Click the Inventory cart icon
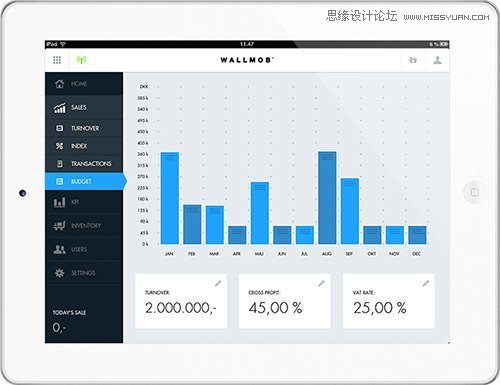This screenshot has height=385, width=500. tap(59, 226)
